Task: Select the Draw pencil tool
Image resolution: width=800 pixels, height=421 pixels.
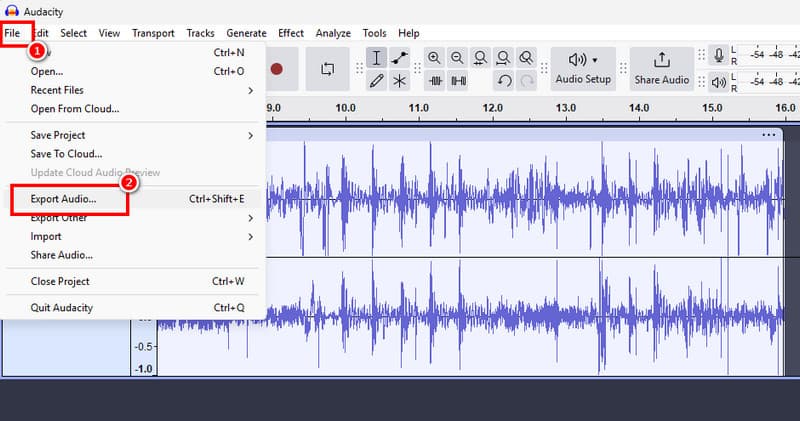Action: click(376, 81)
